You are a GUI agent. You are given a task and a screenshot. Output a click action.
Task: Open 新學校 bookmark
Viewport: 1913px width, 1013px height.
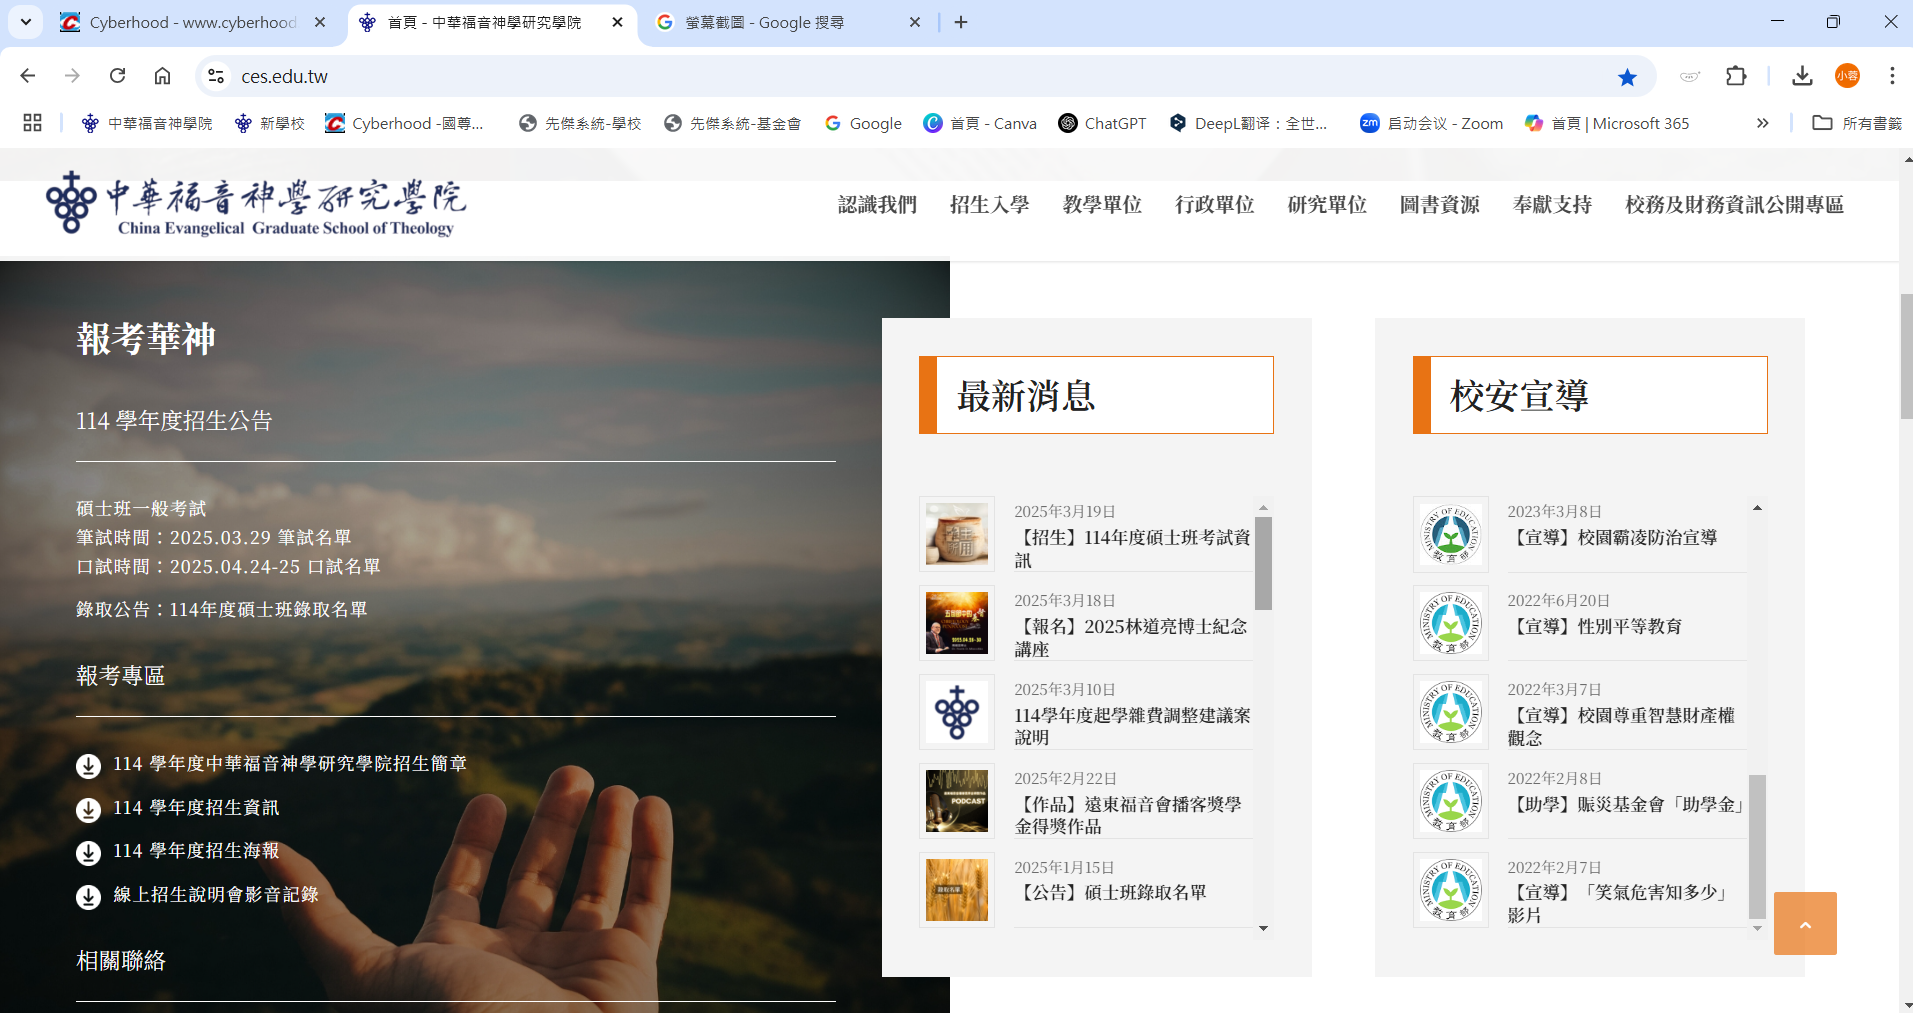(270, 123)
